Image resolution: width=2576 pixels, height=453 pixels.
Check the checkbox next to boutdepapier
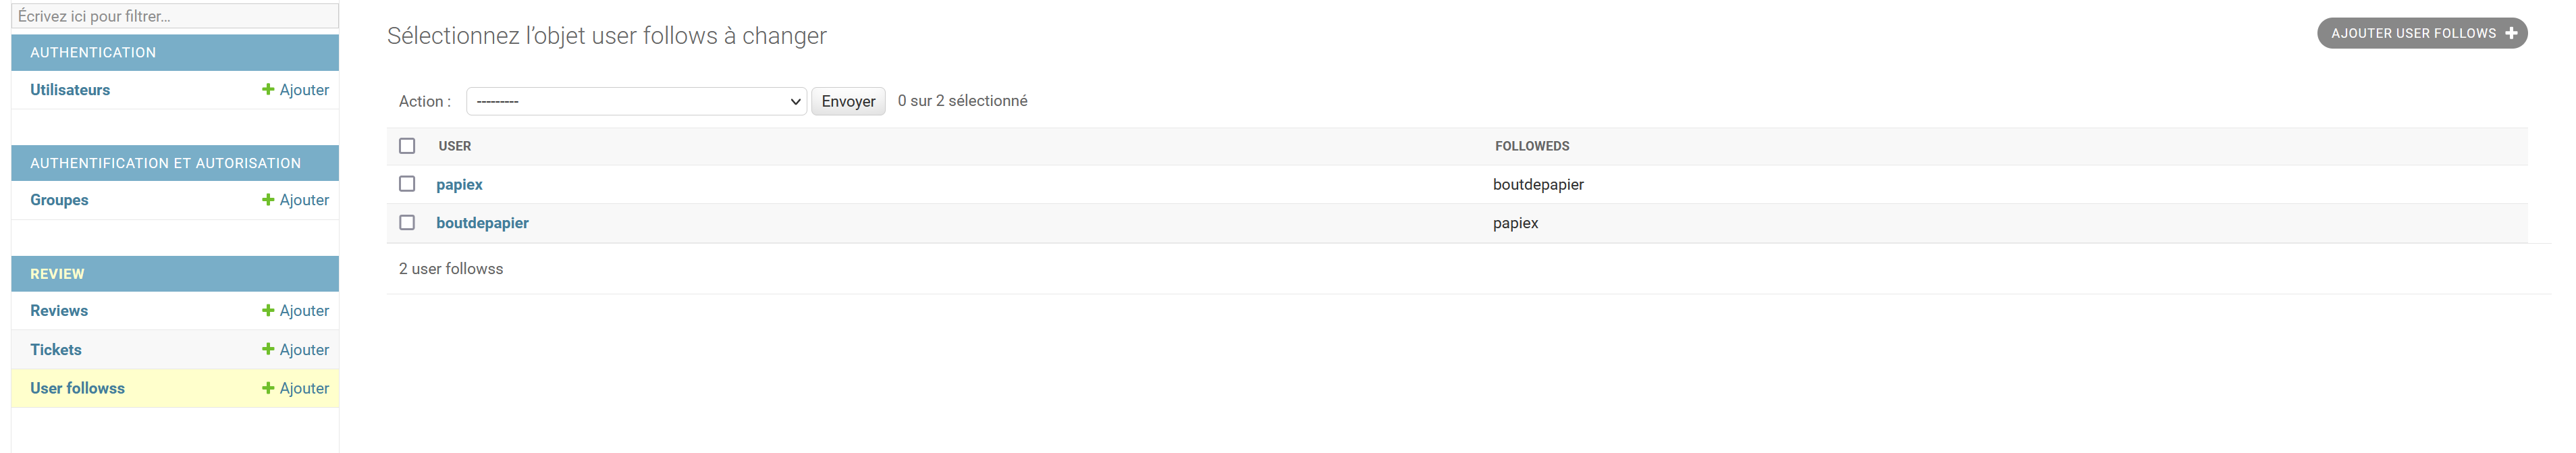(407, 223)
